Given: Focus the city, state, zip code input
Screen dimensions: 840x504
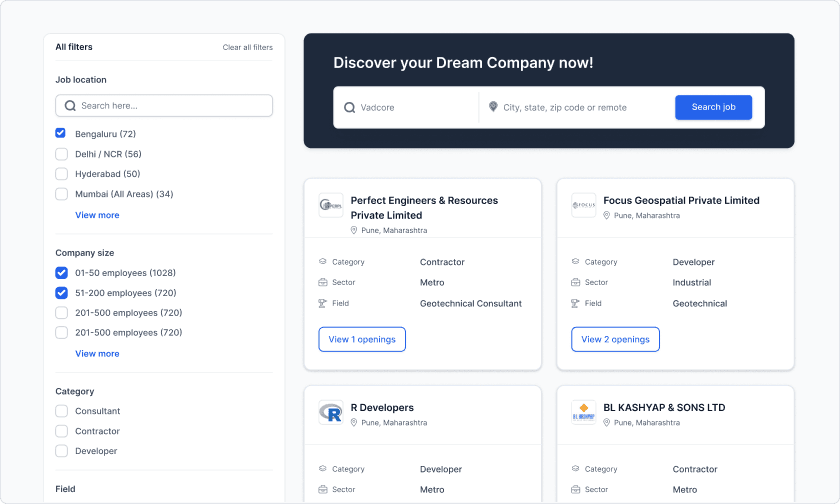Looking at the screenshot, I should coord(580,107).
